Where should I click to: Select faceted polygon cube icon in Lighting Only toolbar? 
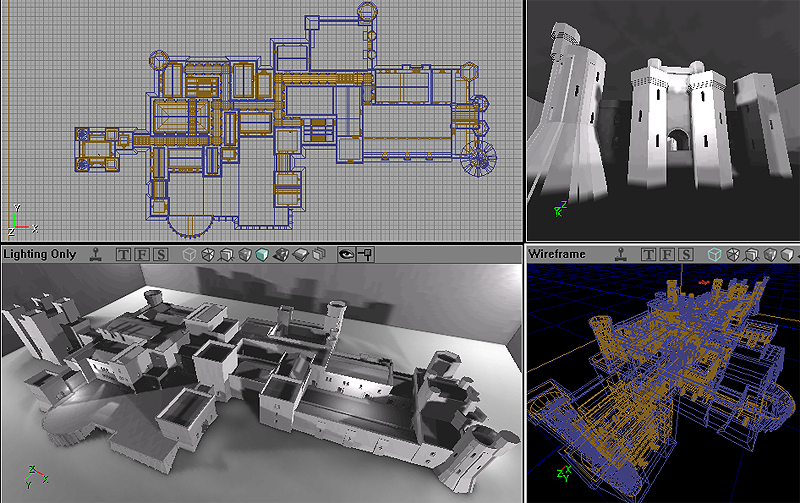click(208, 254)
